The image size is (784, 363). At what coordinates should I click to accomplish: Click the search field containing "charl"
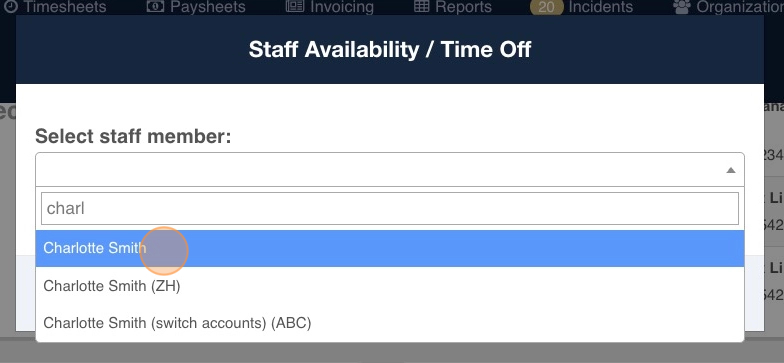390,208
